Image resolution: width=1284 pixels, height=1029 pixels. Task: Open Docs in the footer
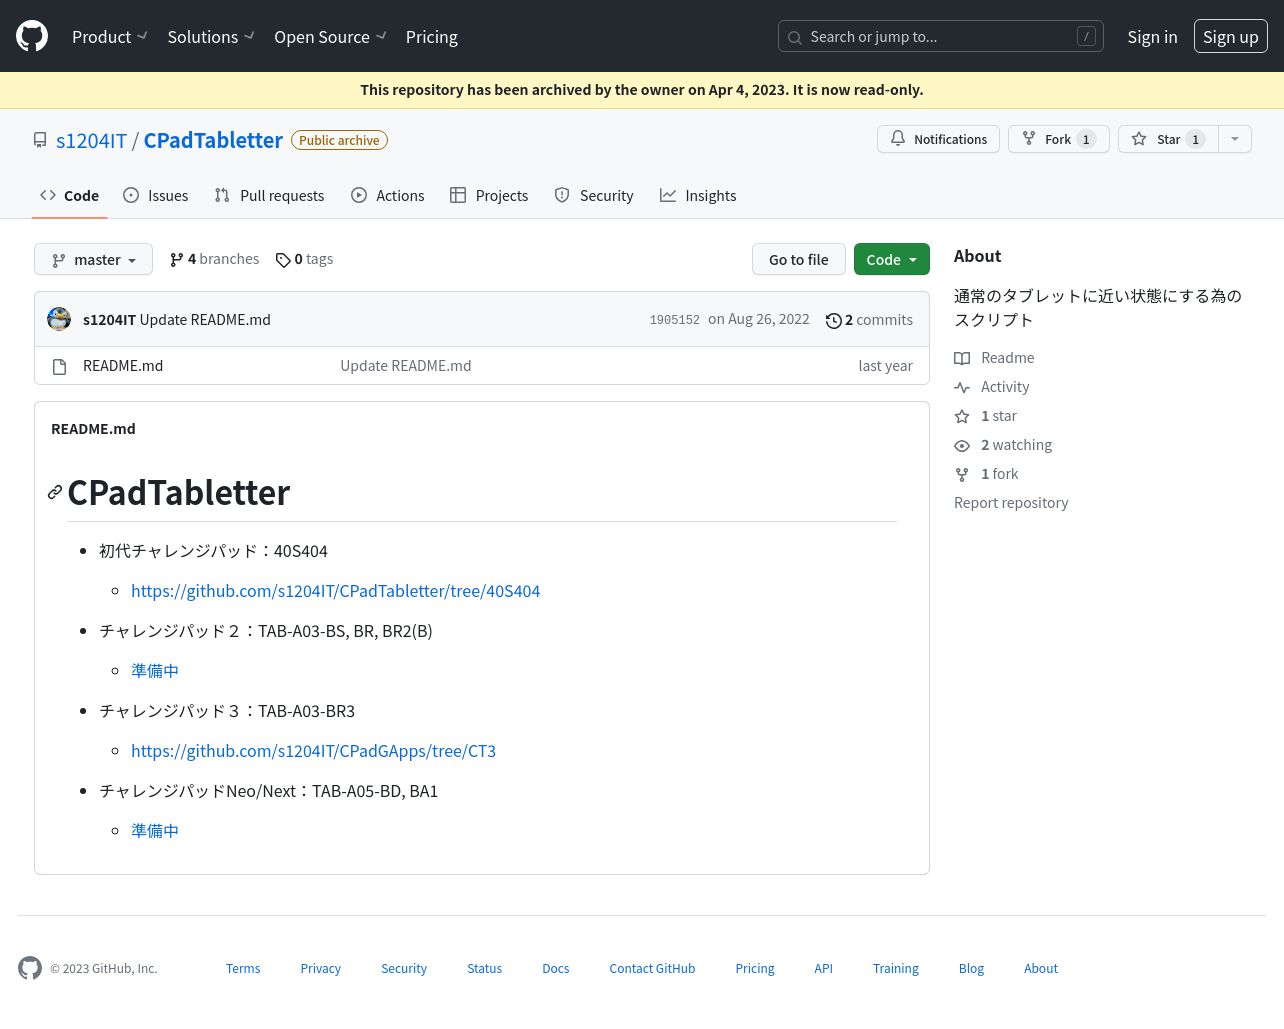coord(556,969)
